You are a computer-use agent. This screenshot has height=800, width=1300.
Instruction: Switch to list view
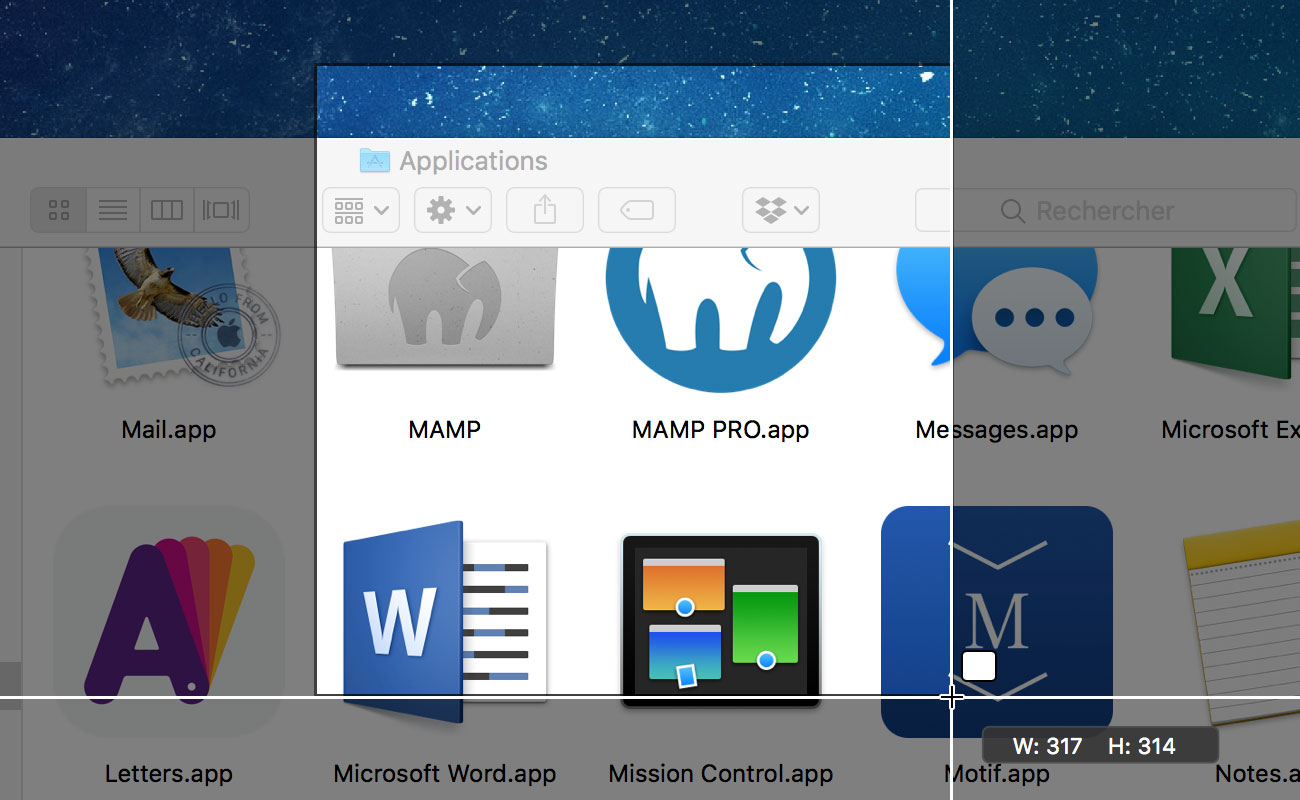113,210
